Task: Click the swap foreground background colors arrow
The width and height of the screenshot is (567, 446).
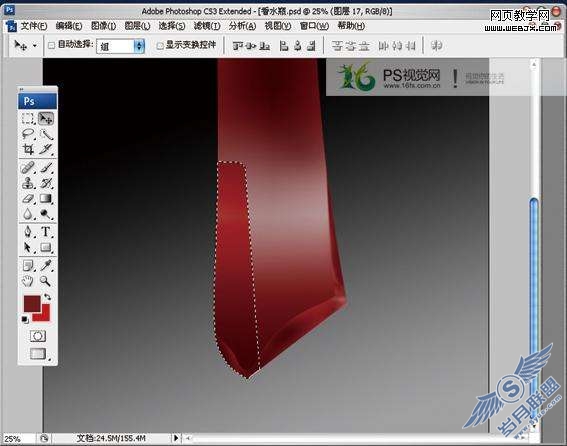Action: coord(47,297)
